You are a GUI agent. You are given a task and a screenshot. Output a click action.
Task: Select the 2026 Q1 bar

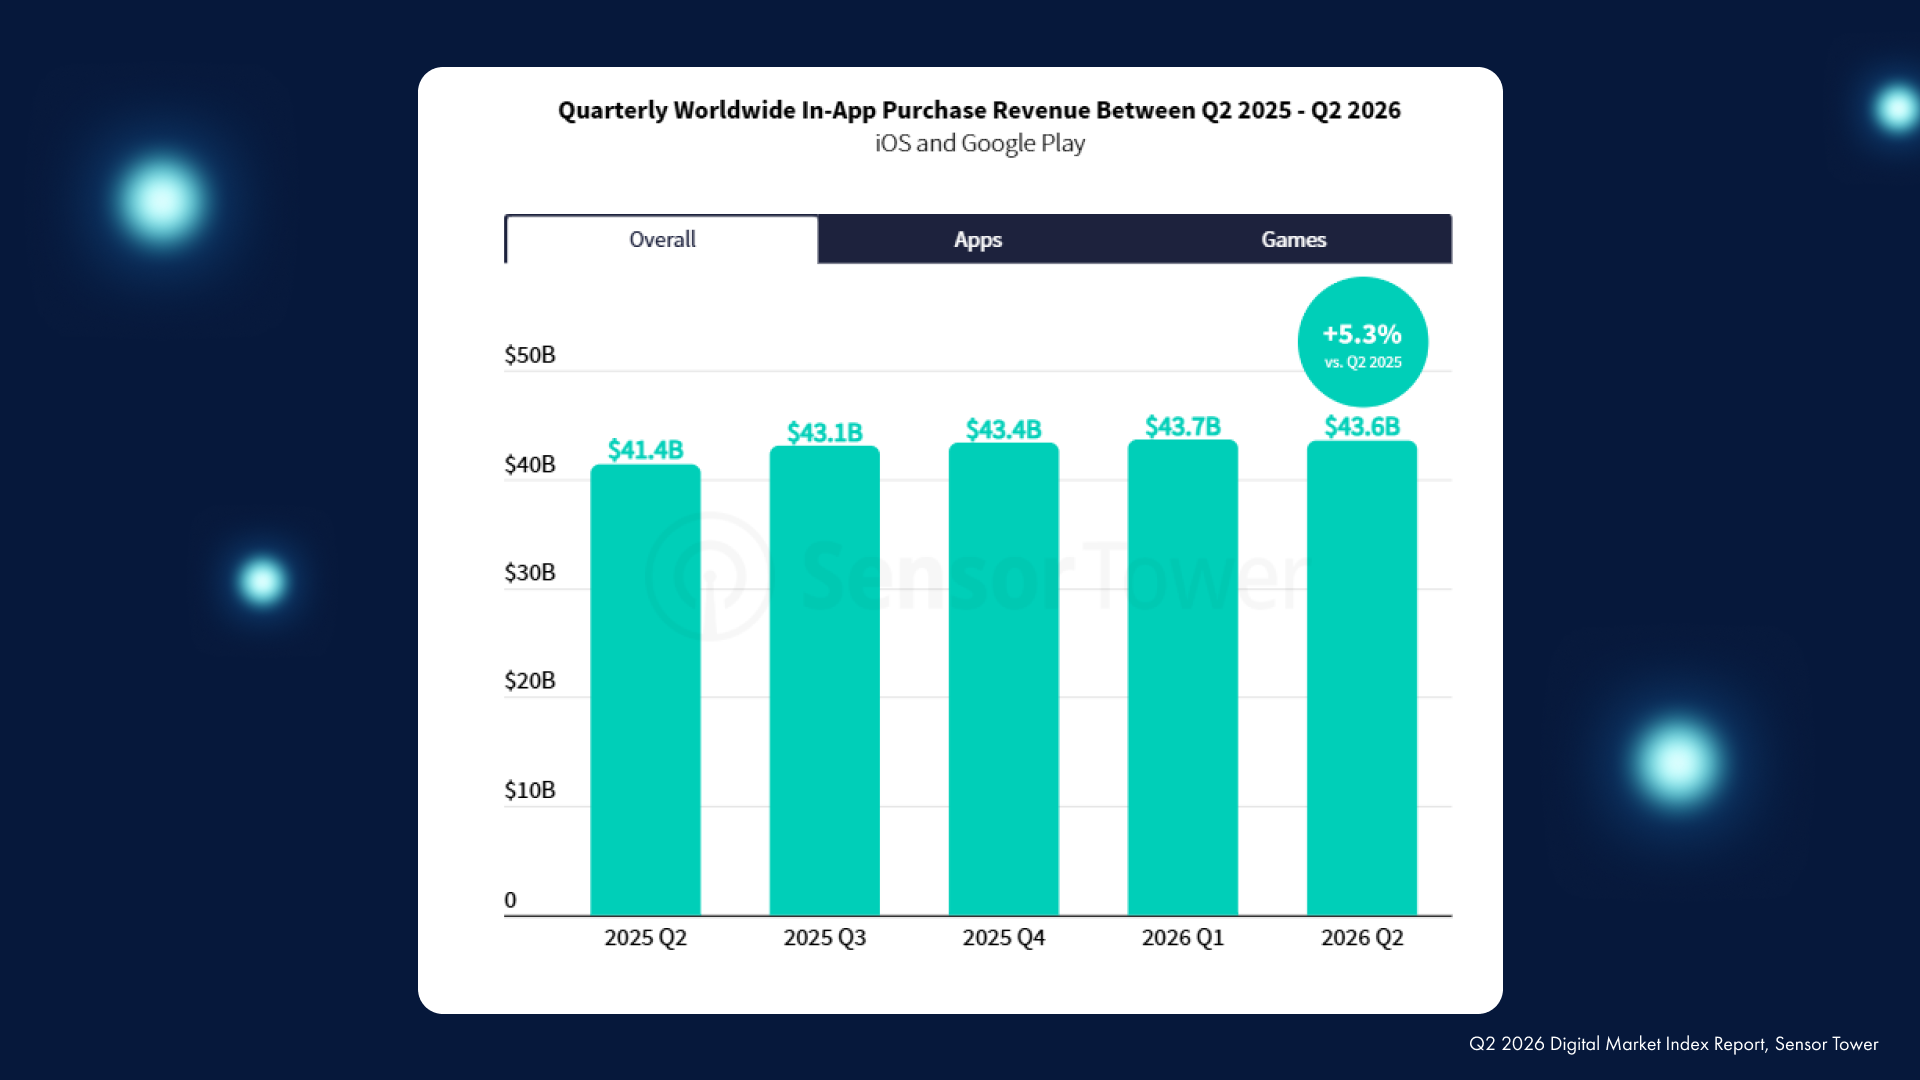click(1182, 677)
